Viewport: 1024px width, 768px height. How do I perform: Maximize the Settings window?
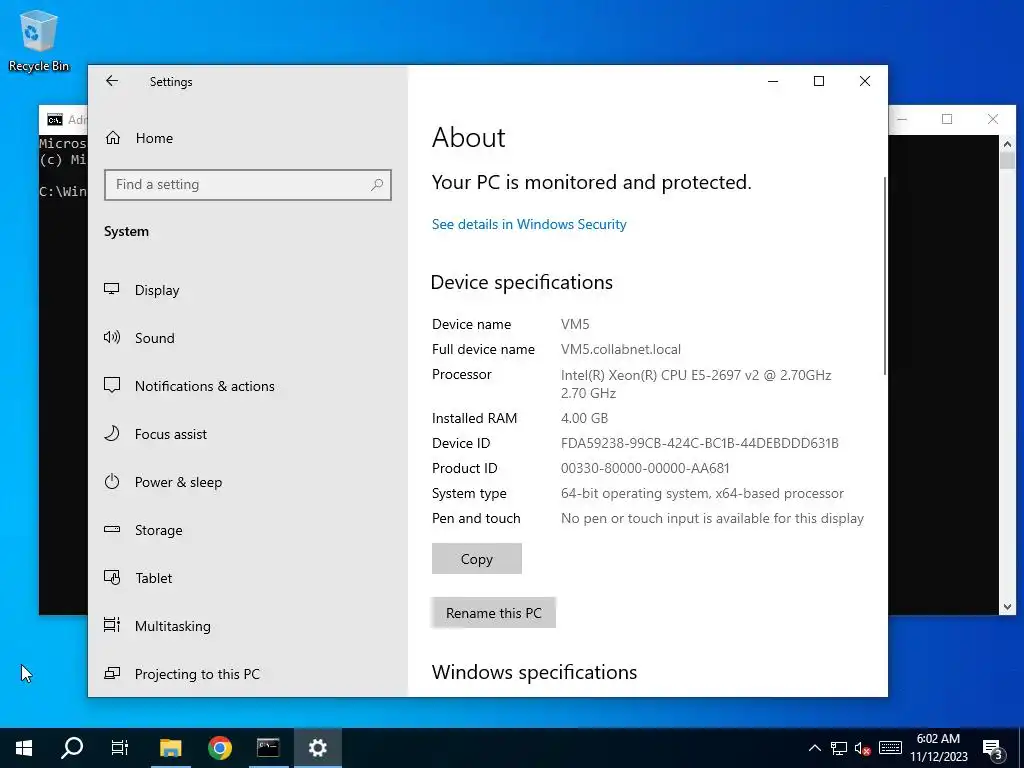point(819,81)
